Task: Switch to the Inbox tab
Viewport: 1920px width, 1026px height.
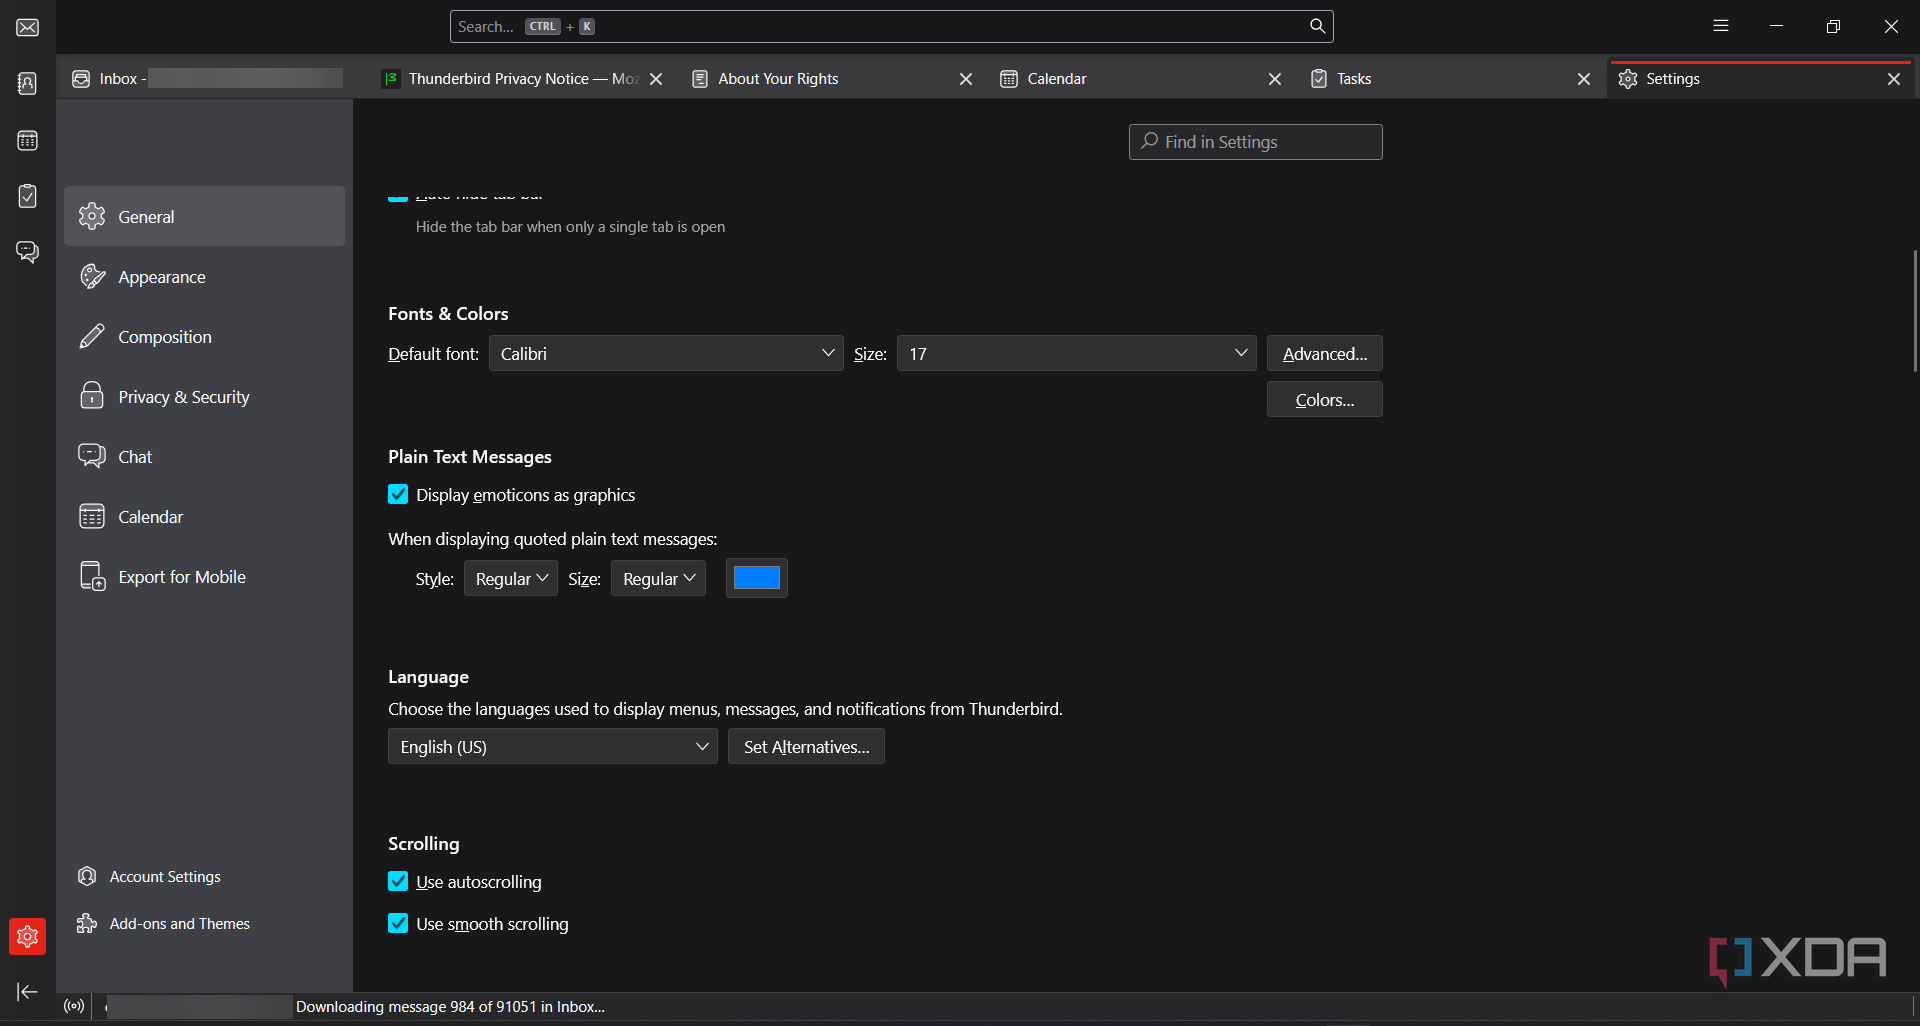Action: [207, 79]
